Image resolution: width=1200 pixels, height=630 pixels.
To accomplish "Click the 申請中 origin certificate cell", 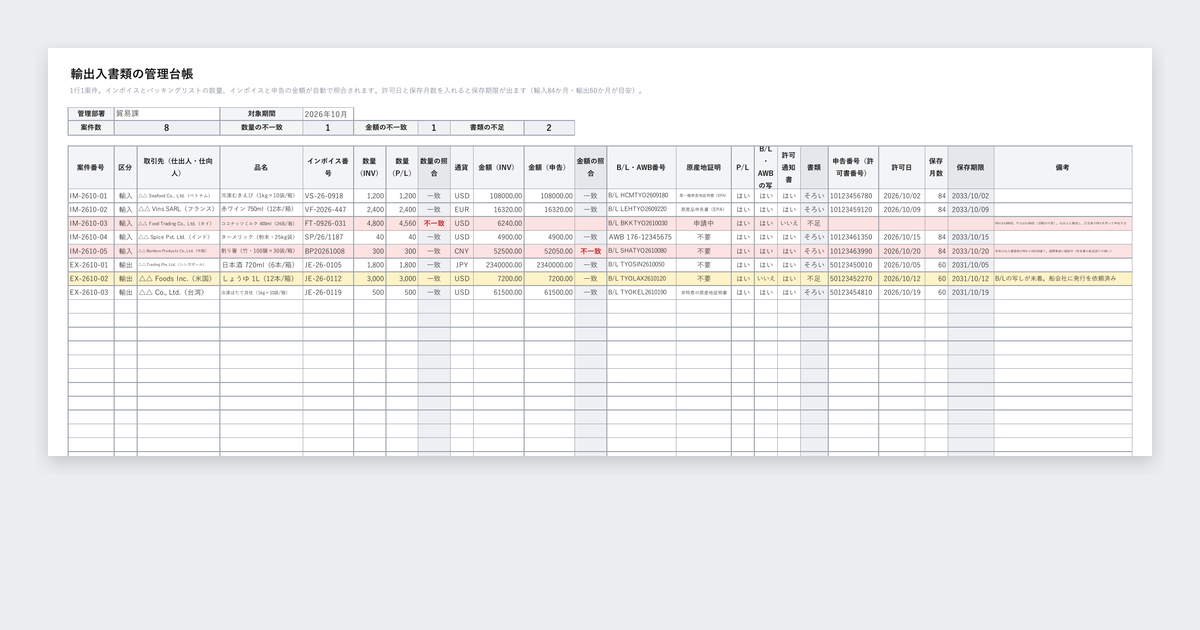I will pos(704,224).
